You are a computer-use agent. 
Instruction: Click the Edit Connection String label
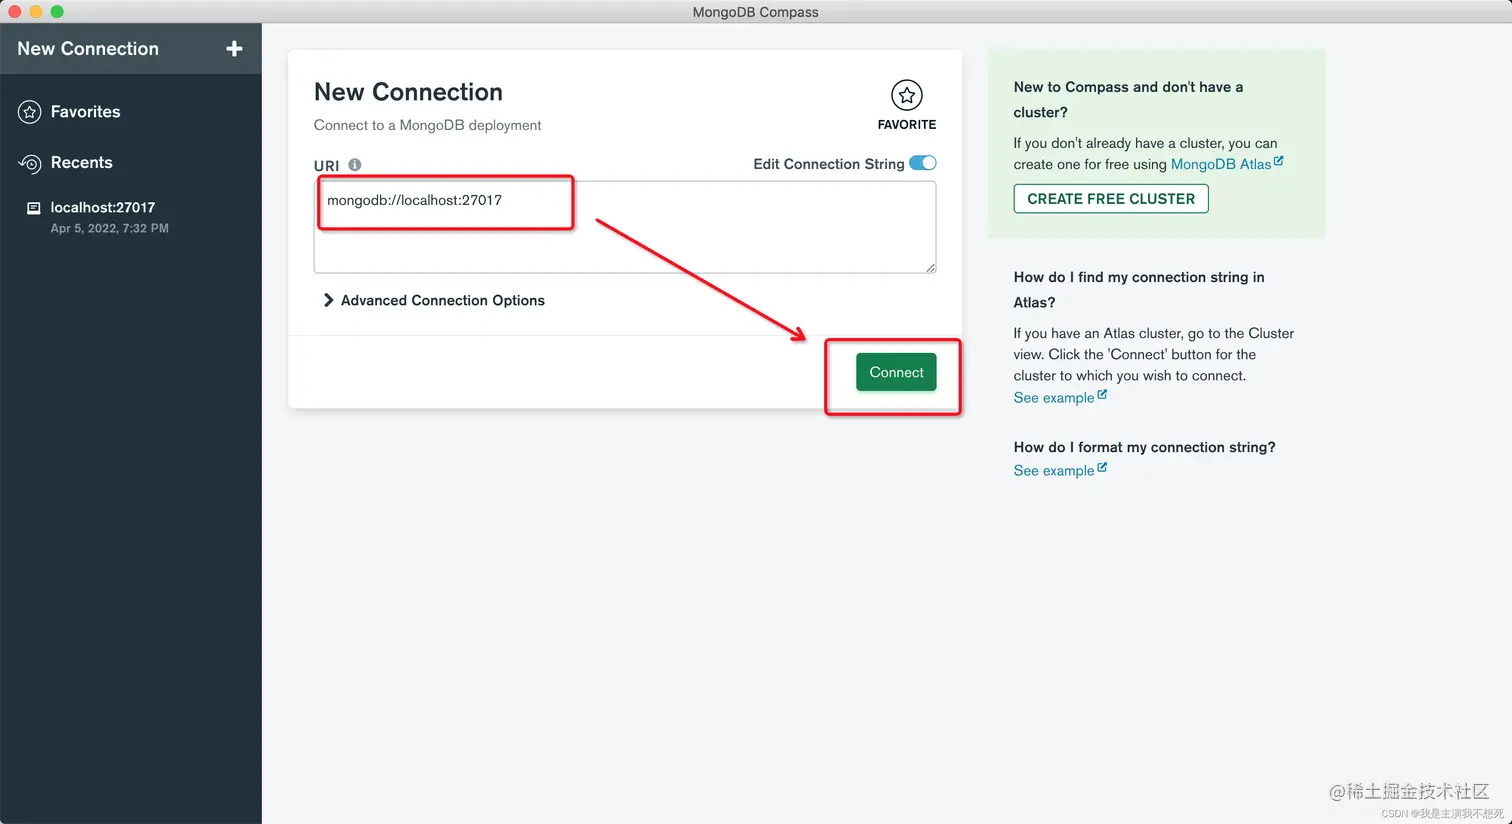(829, 164)
